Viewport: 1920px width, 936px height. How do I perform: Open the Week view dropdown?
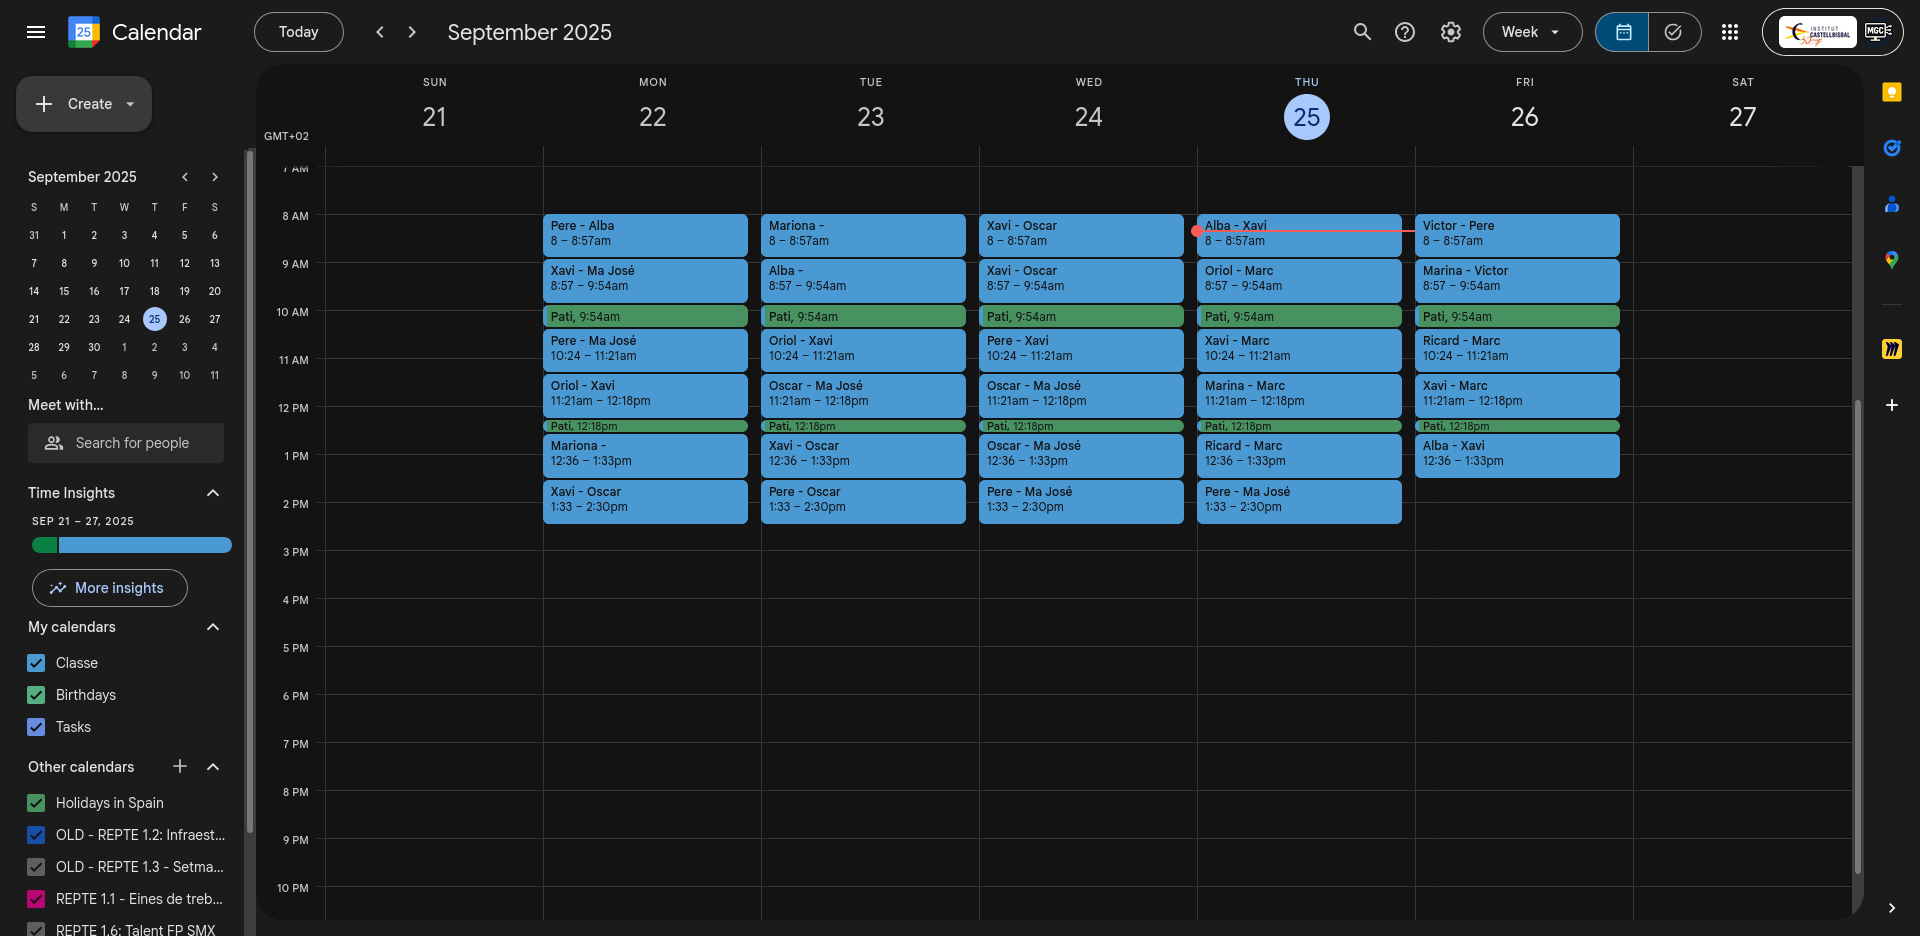pyautogui.click(x=1531, y=32)
